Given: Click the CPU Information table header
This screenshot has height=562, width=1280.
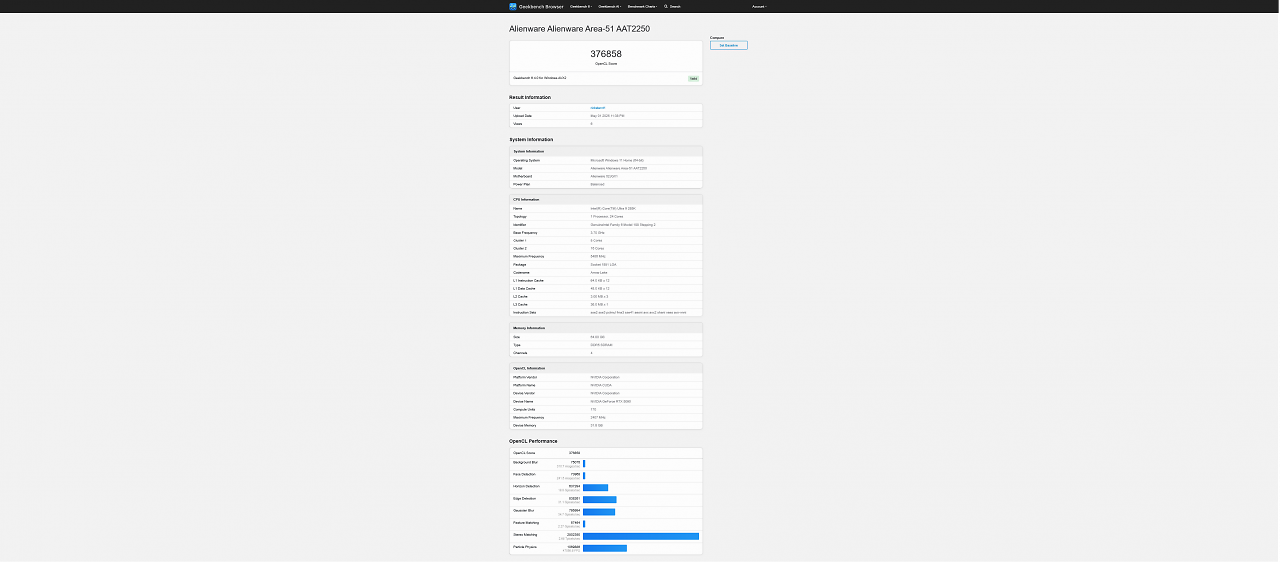Looking at the screenshot, I should click(x=606, y=199).
